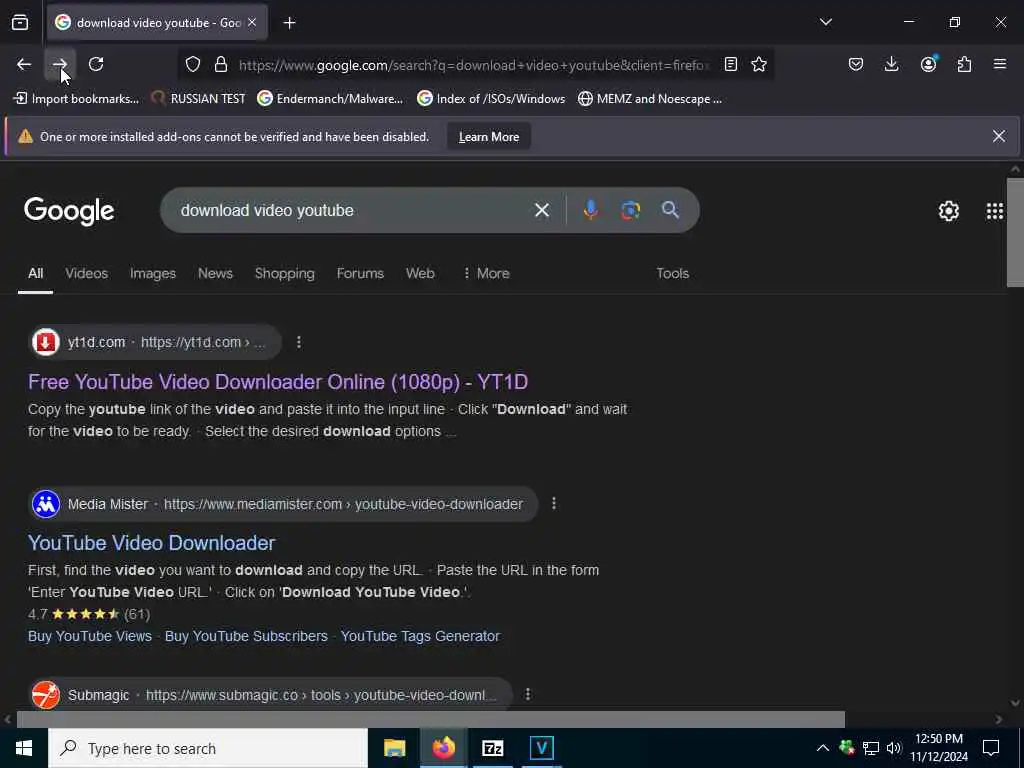Toggle reader view in address bar

pos(731,64)
